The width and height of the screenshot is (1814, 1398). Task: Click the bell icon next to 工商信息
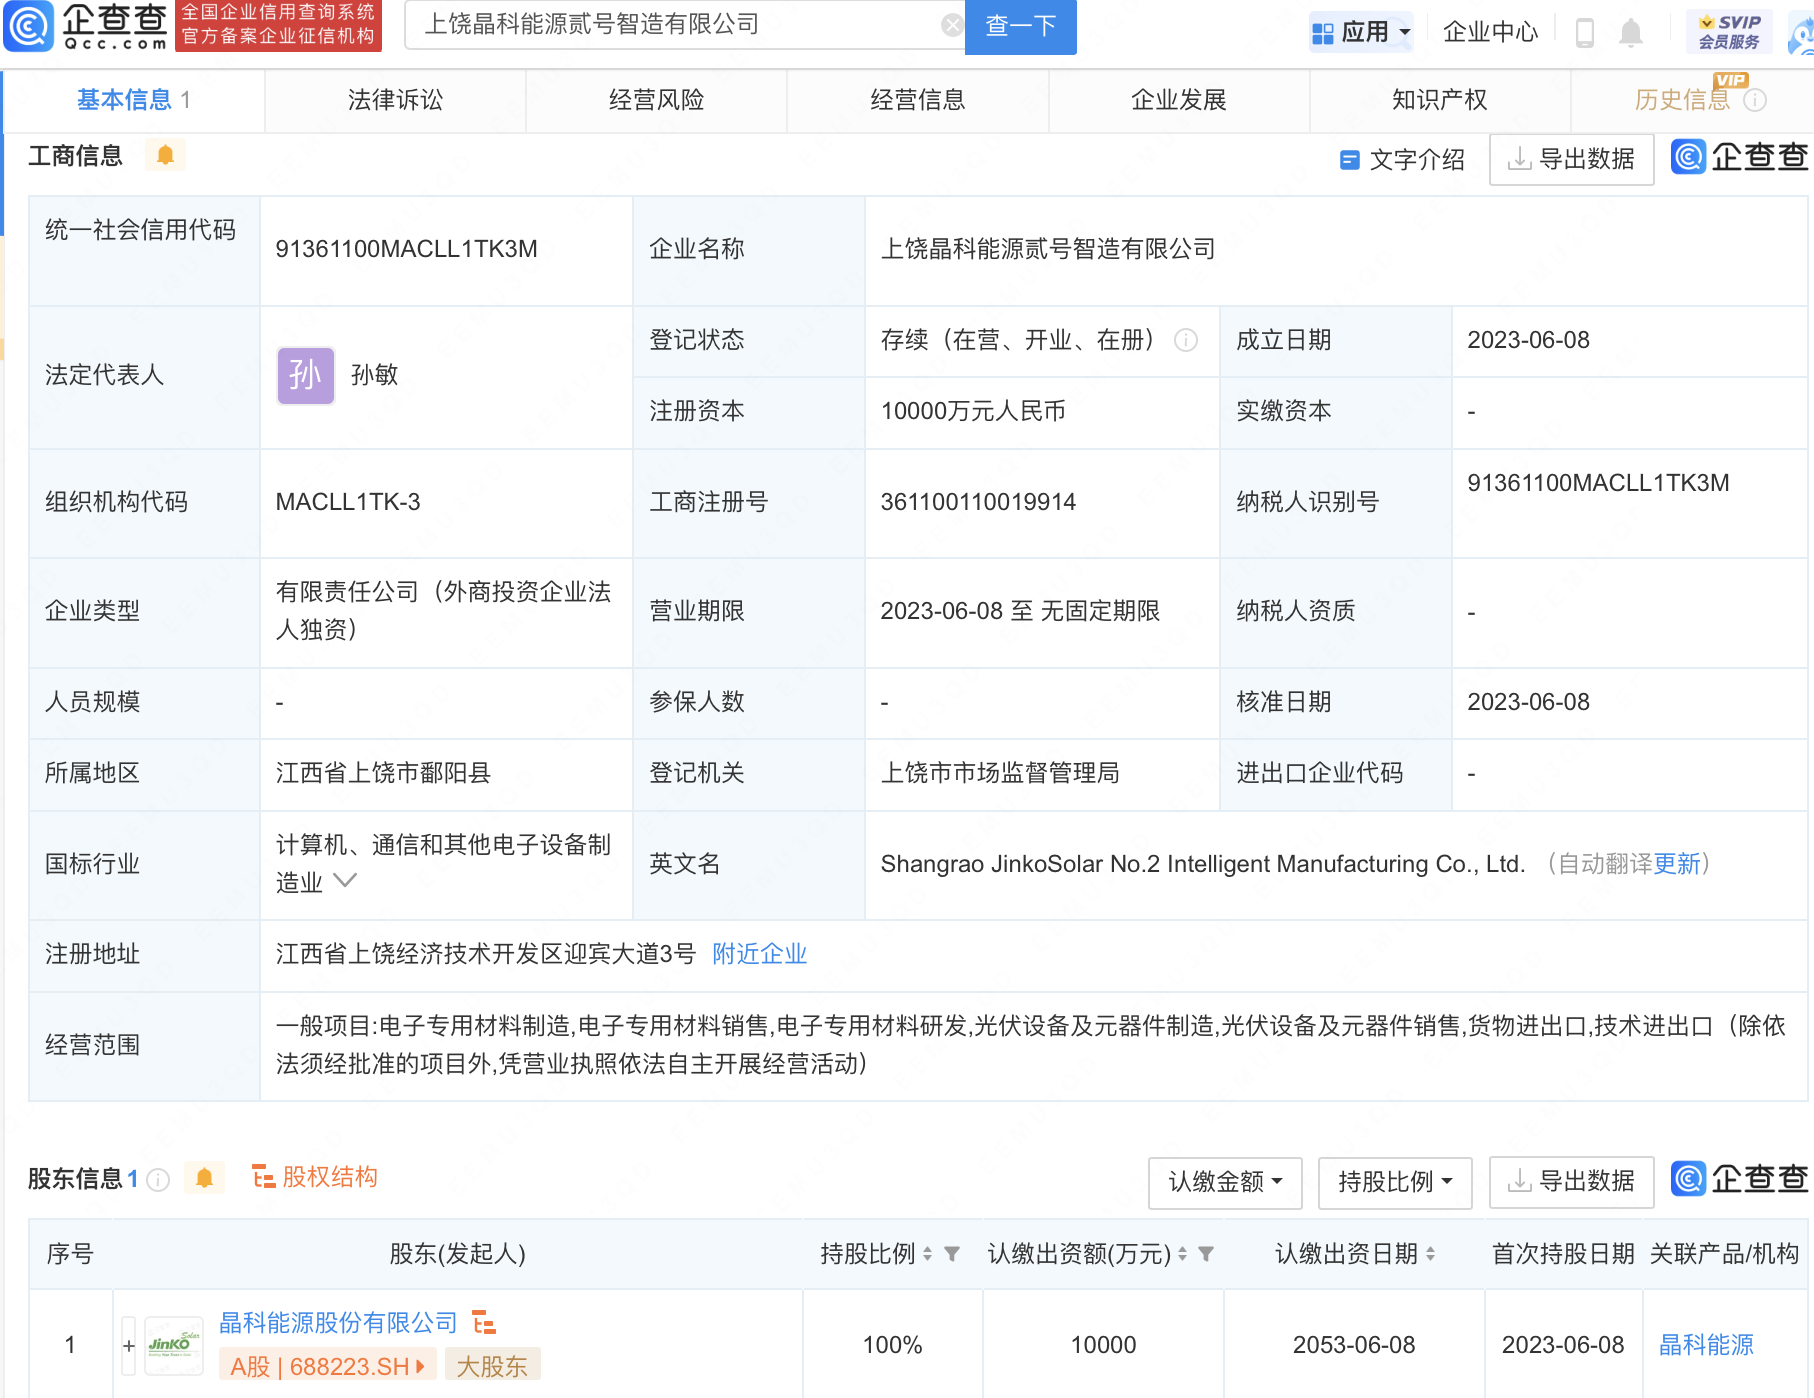(x=165, y=155)
